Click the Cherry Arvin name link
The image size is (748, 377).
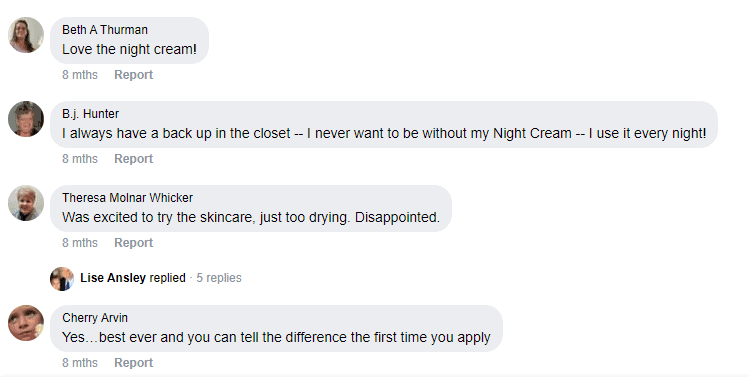(x=95, y=317)
